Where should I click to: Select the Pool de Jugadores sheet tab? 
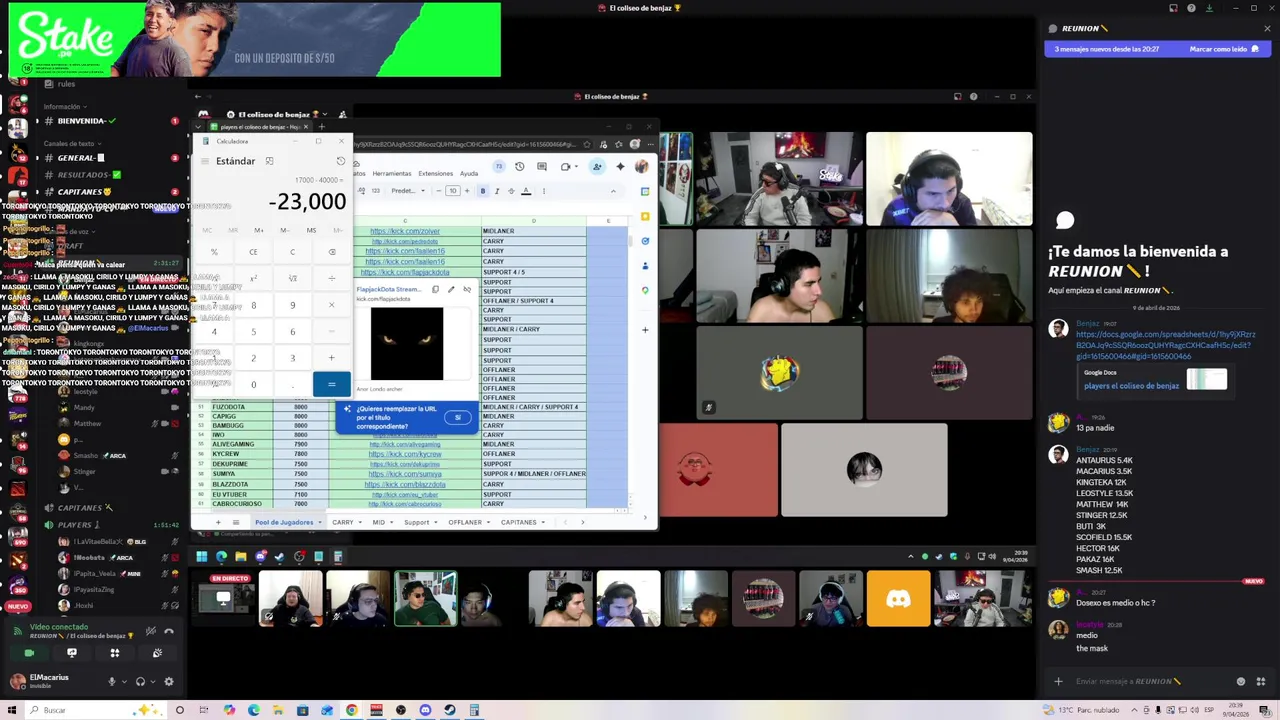pos(284,522)
